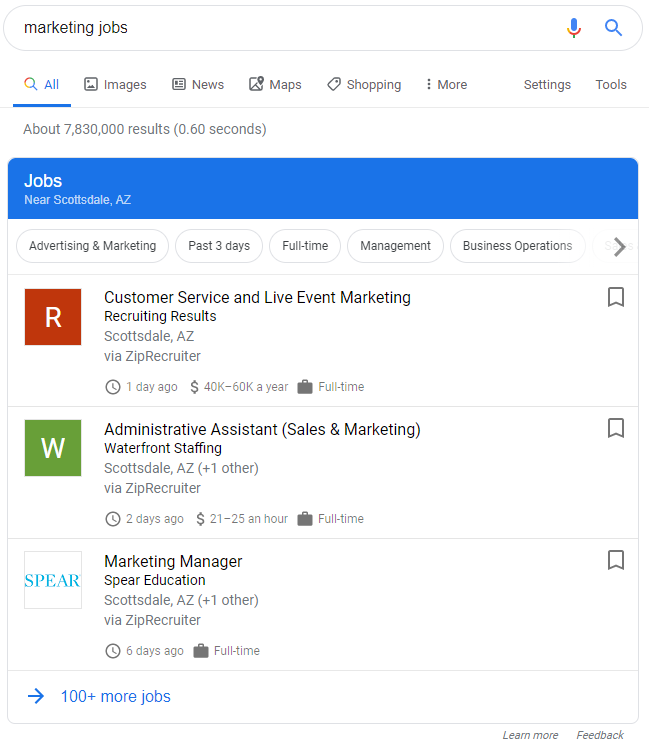Click the blue search magnifier icon

click(613, 28)
